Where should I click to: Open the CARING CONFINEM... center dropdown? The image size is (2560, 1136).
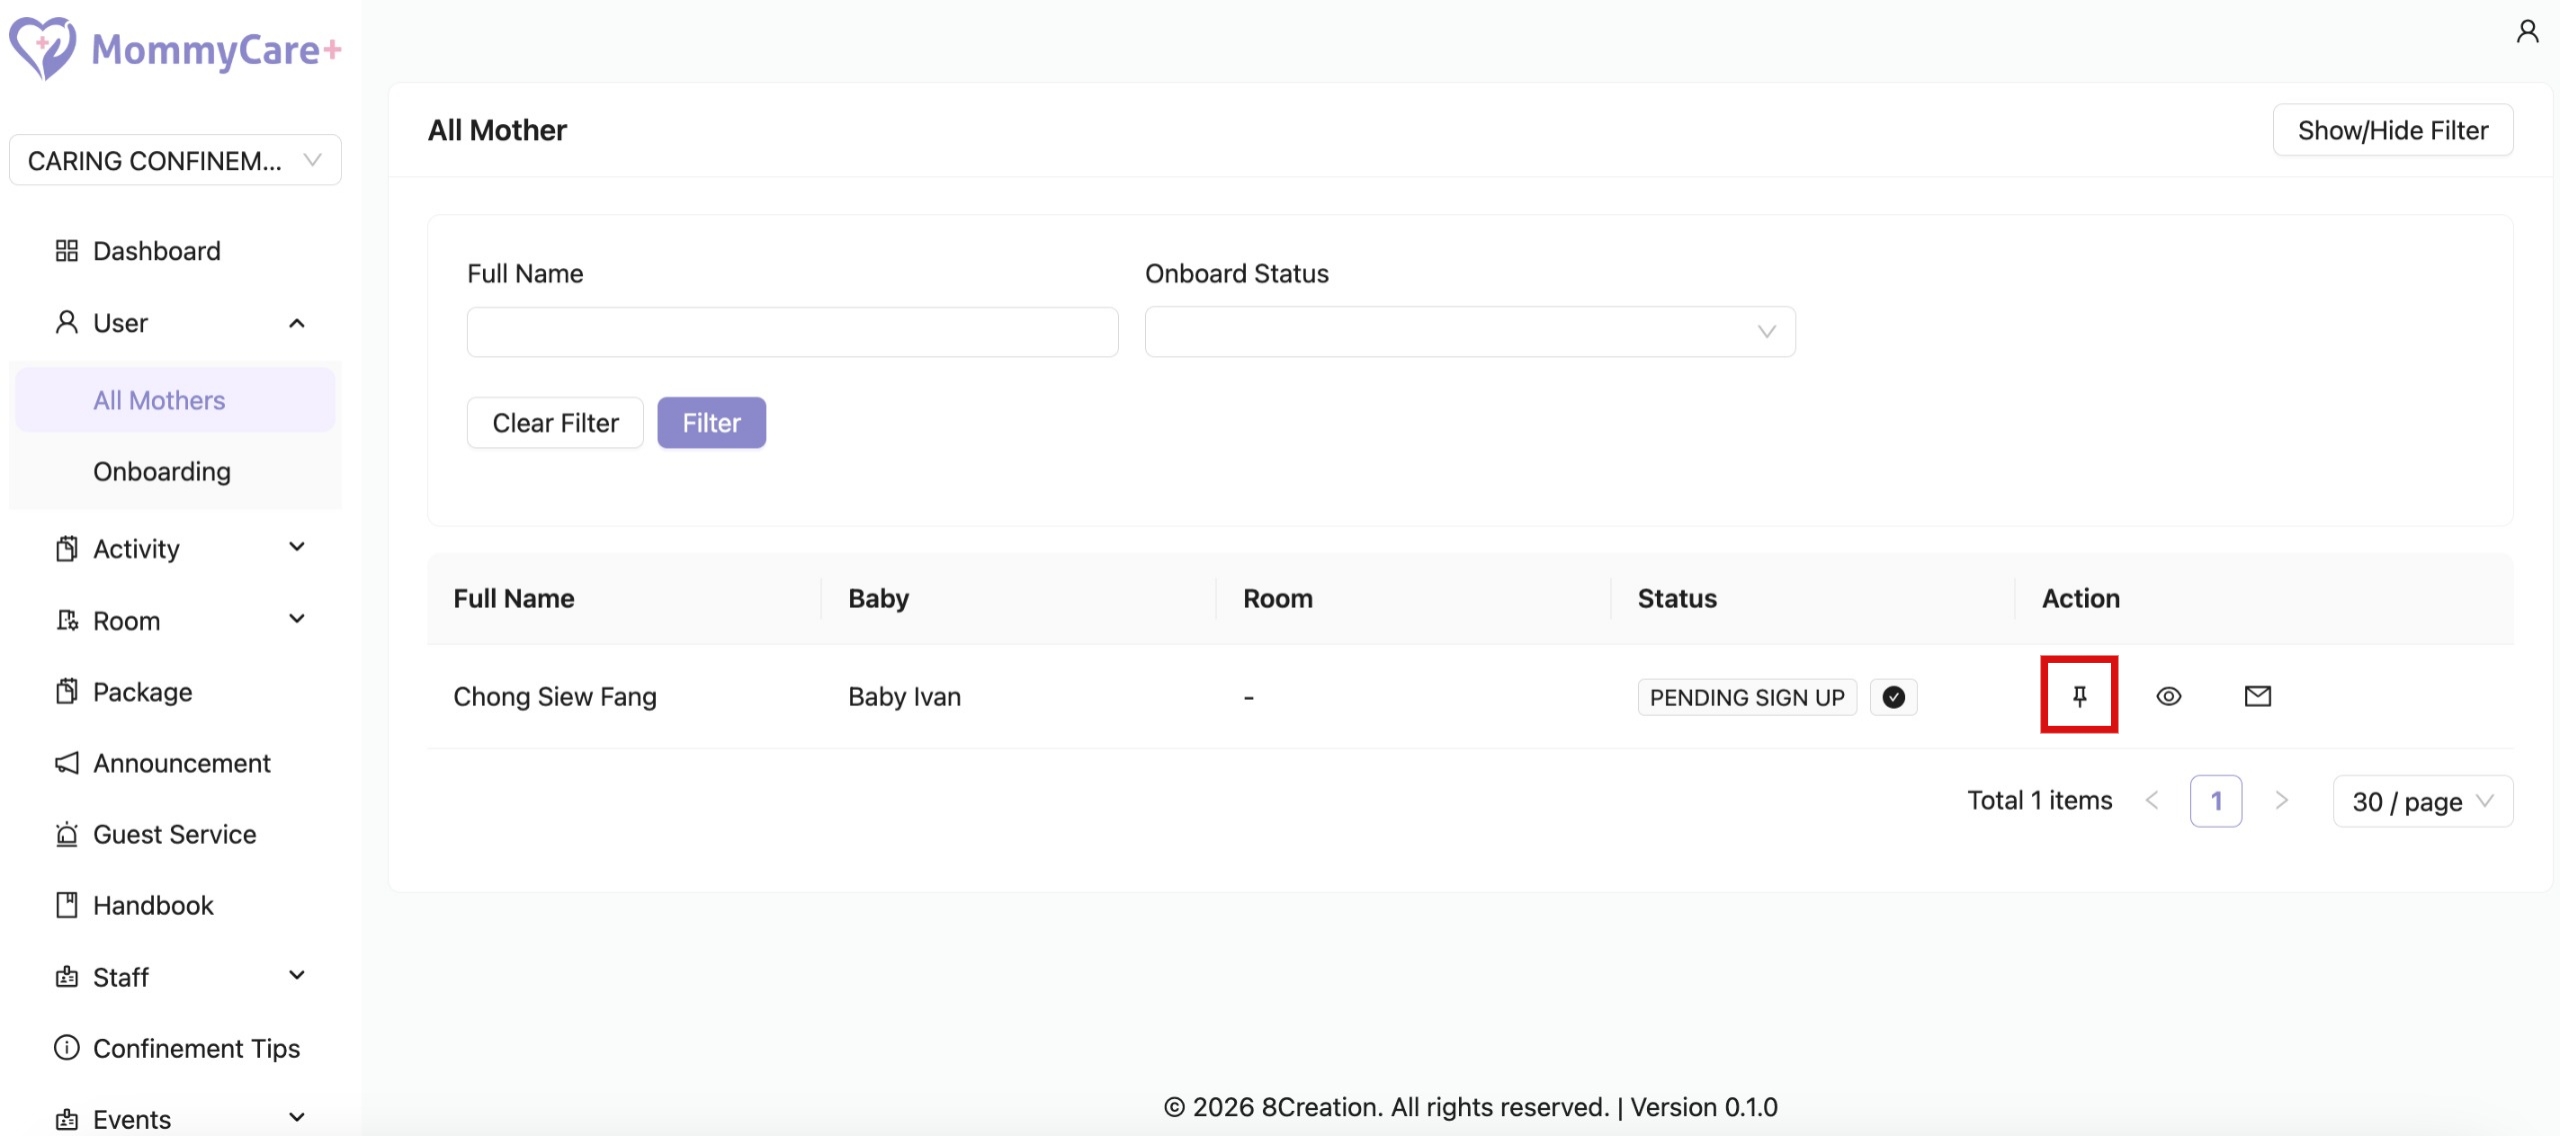coord(175,160)
